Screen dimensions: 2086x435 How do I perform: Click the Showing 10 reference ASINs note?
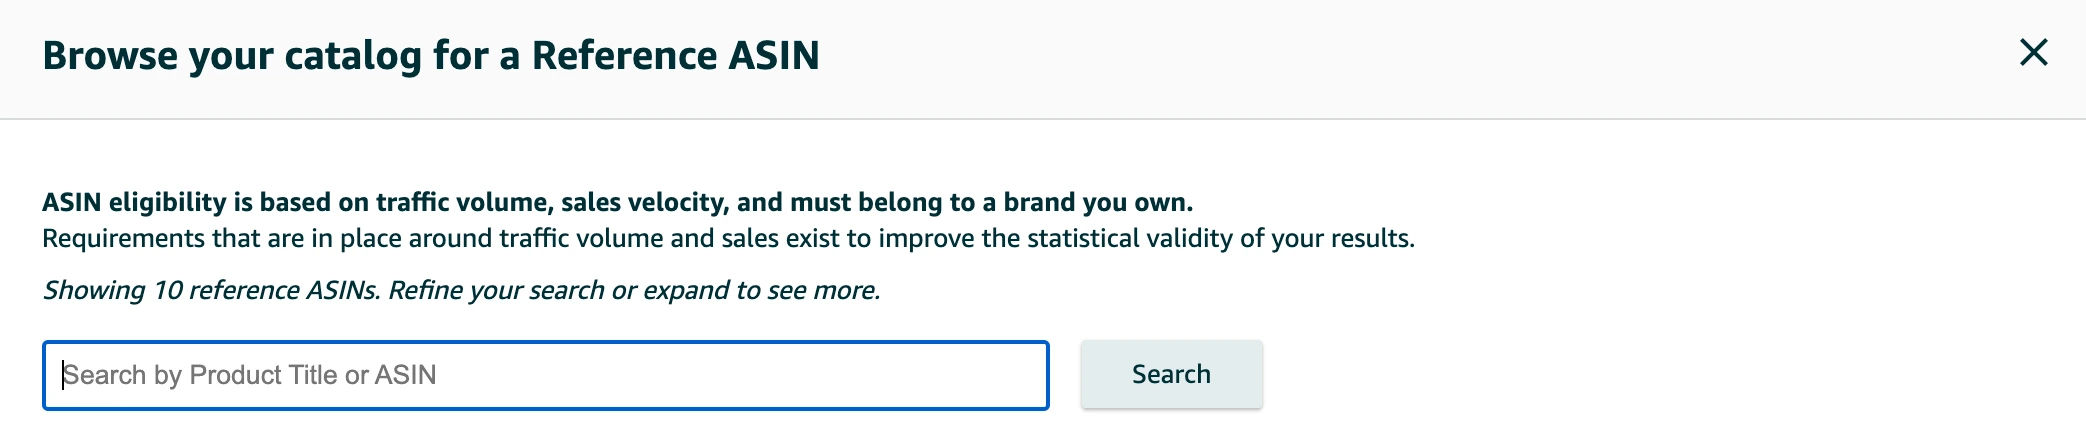coord(461,290)
